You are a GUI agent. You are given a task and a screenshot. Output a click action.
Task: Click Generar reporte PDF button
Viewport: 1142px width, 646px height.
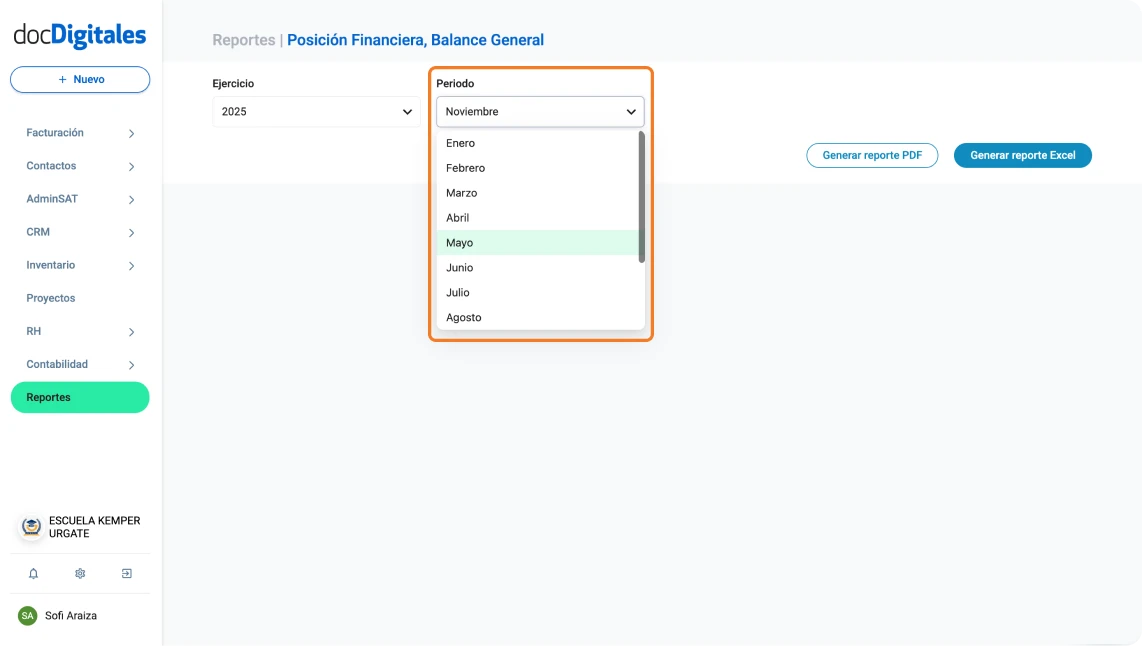tap(872, 156)
